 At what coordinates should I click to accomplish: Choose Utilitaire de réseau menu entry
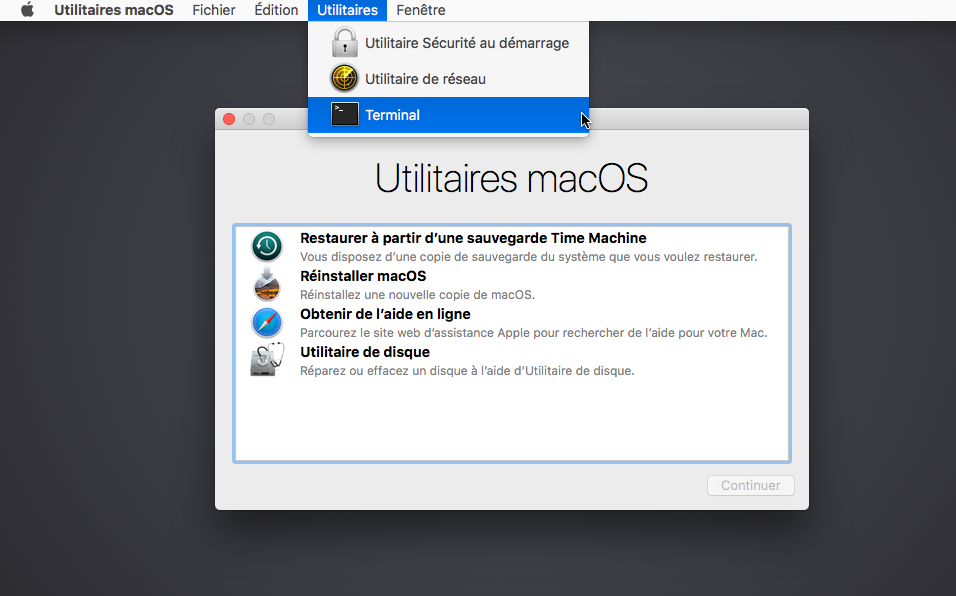(x=448, y=79)
